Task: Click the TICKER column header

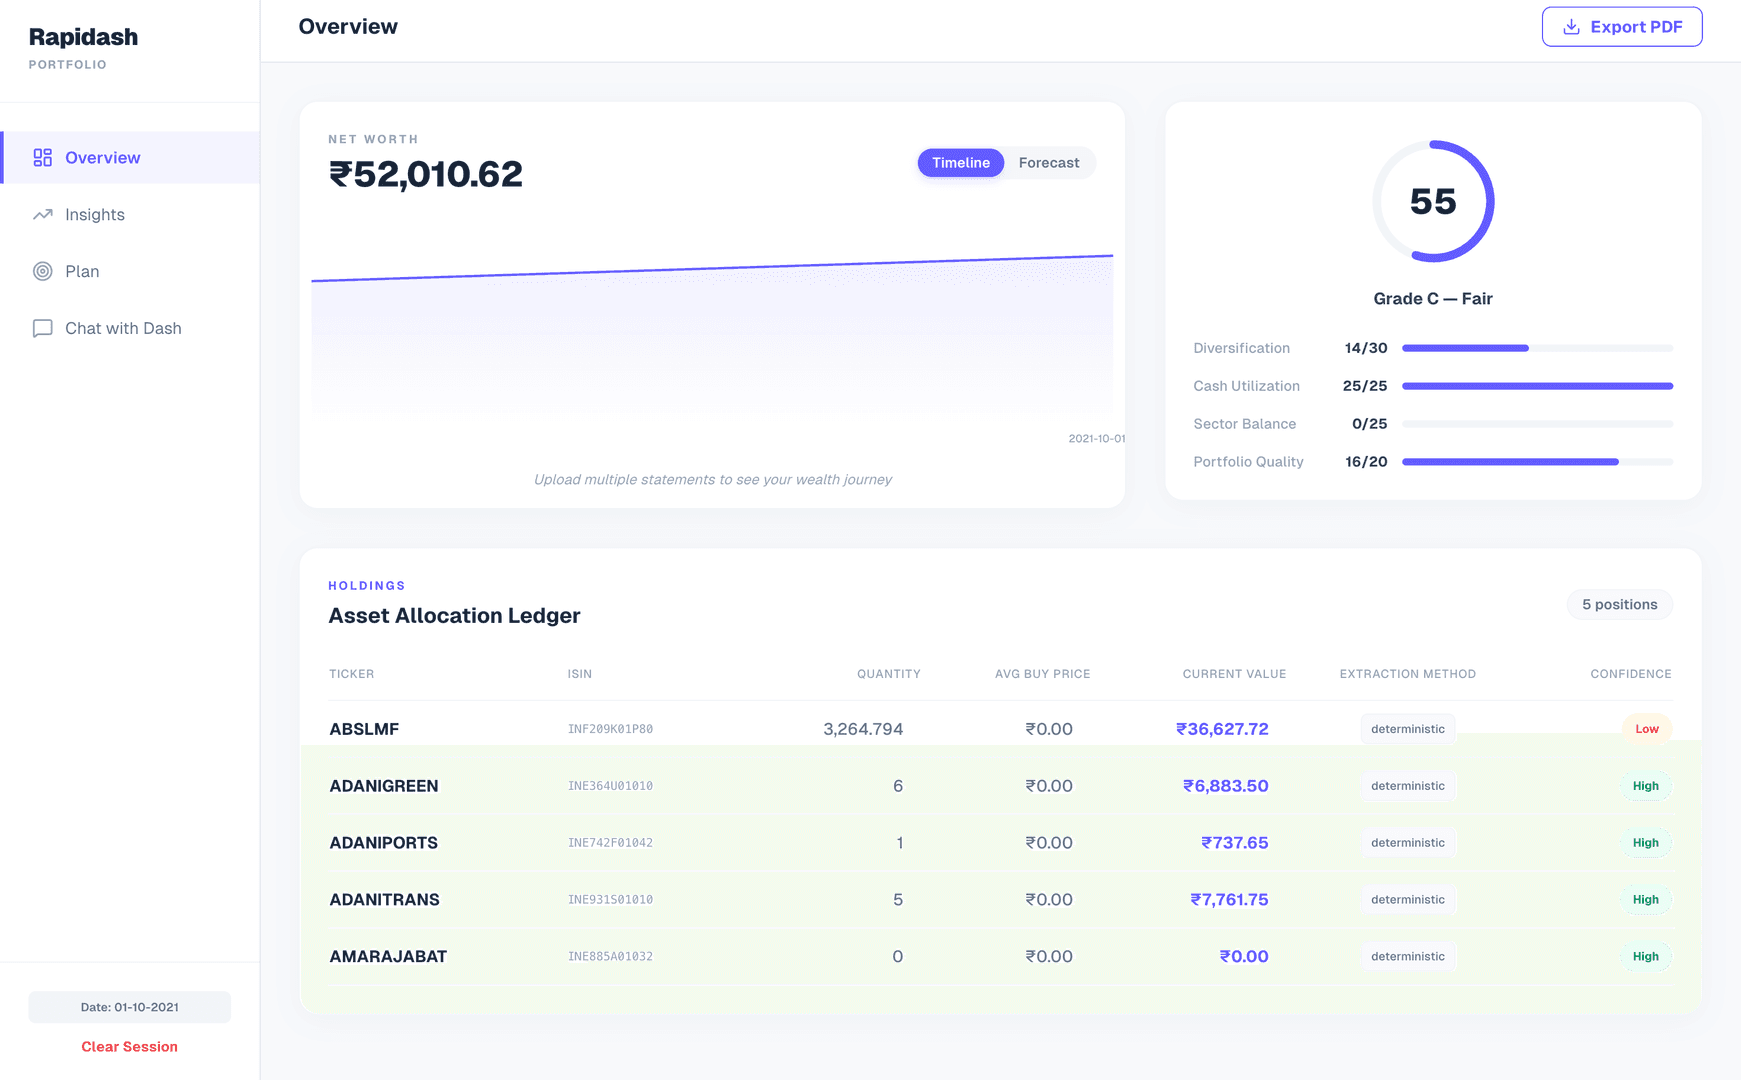Action: click(x=351, y=675)
